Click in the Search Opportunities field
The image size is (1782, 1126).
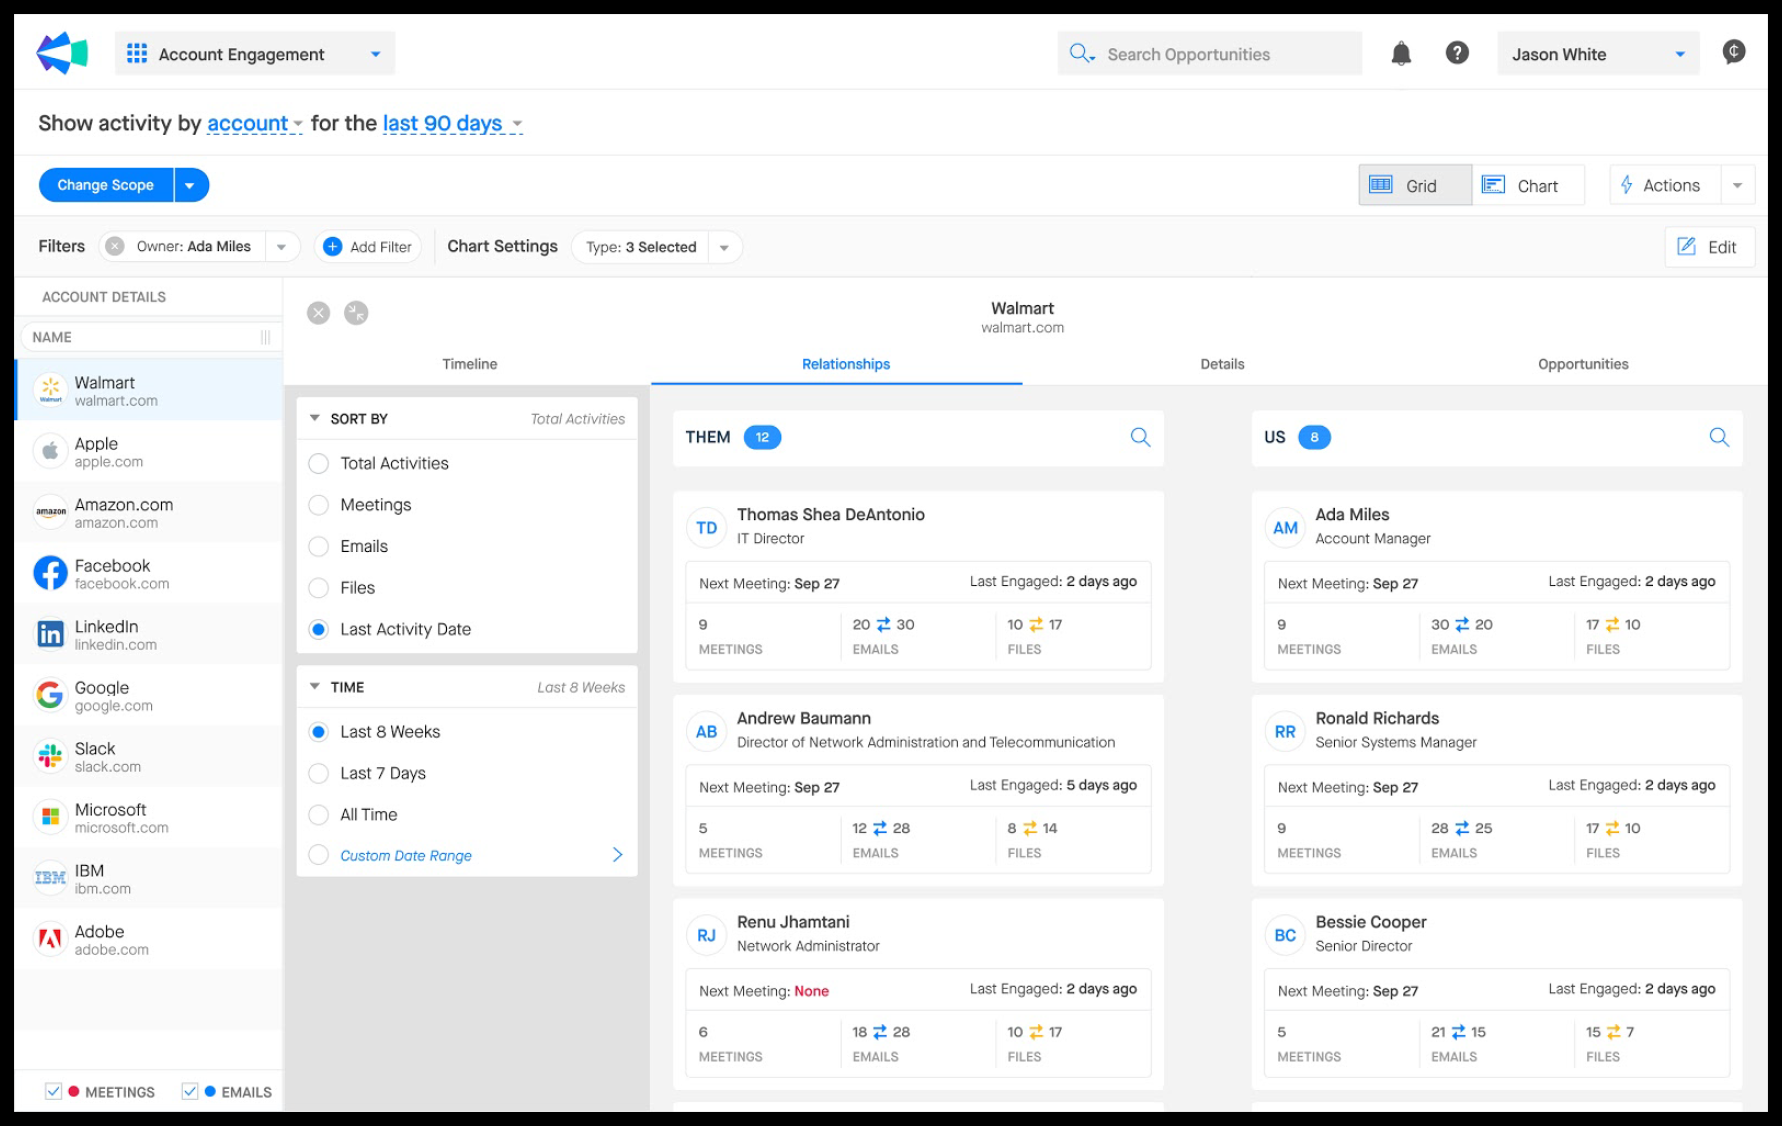pyautogui.click(x=1210, y=54)
